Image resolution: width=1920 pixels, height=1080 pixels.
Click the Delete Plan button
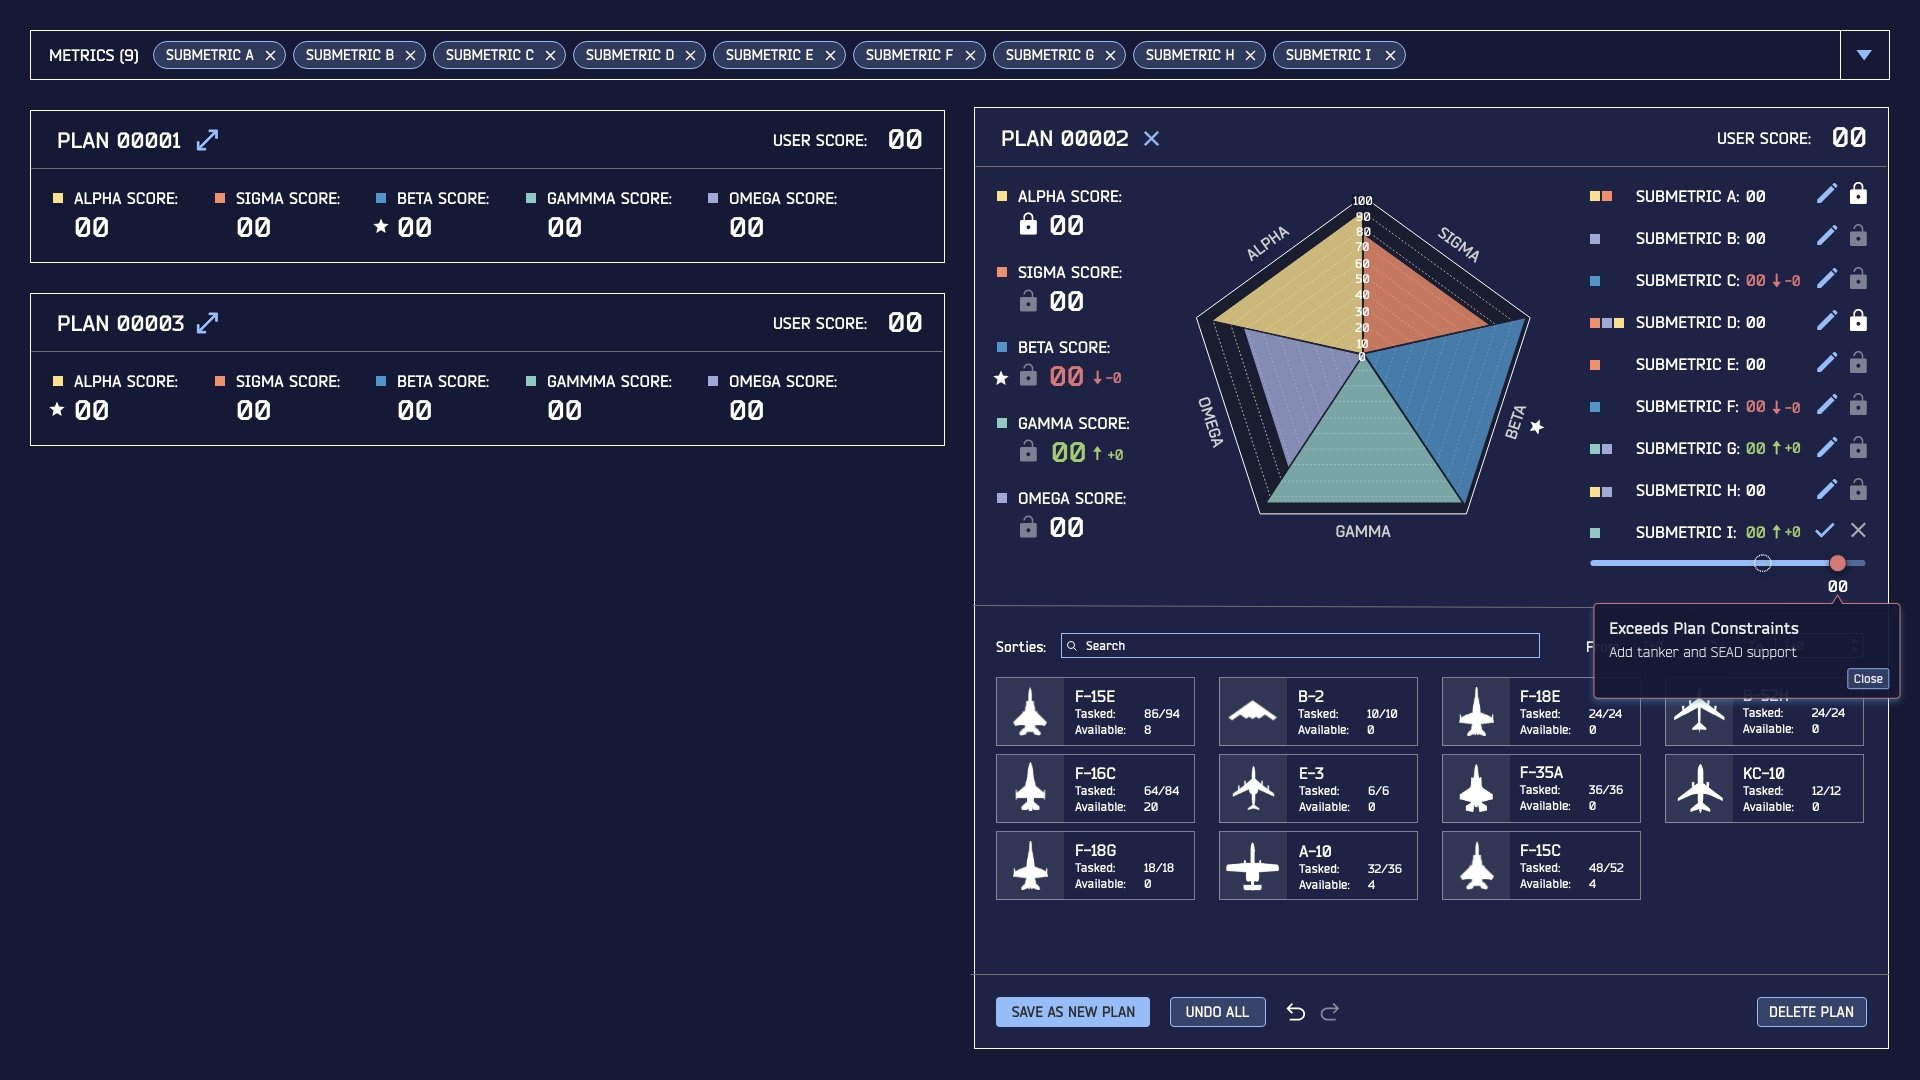tap(1811, 1012)
